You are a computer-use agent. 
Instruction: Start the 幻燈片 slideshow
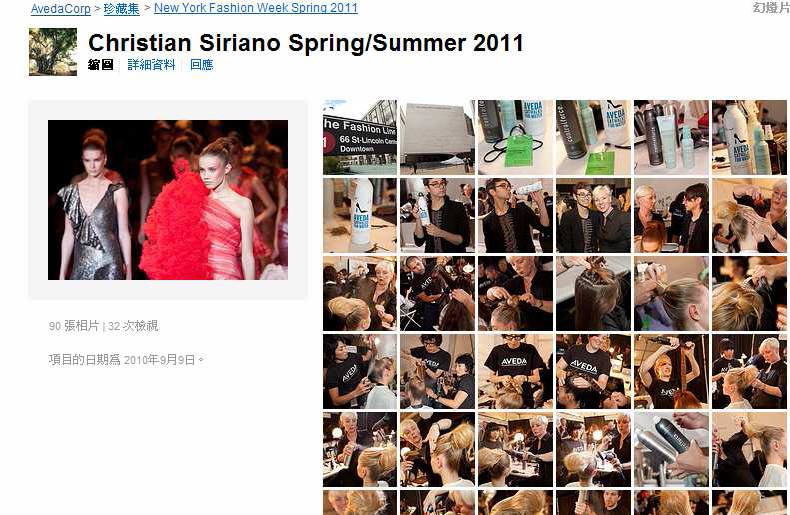click(x=771, y=8)
